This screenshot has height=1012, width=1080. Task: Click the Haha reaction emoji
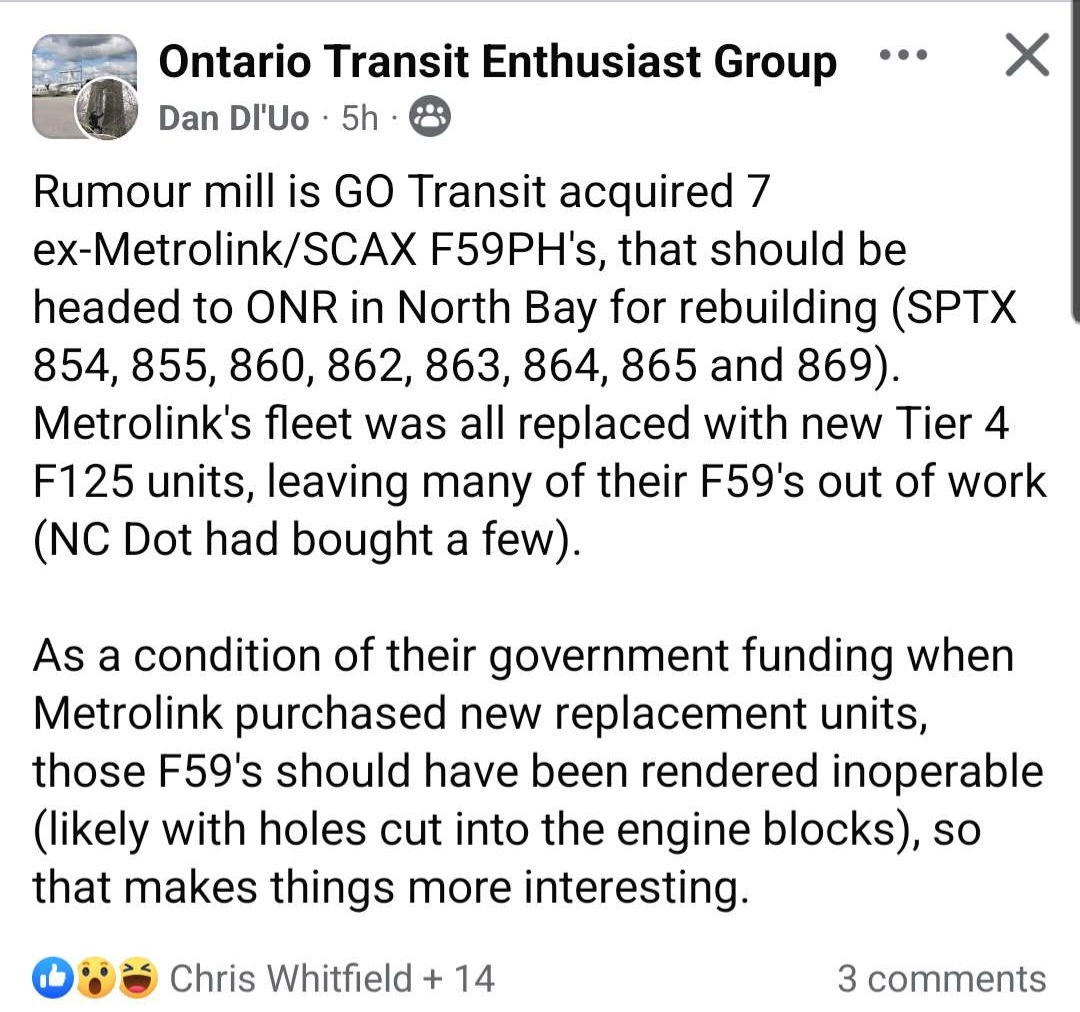(x=137, y=978)
